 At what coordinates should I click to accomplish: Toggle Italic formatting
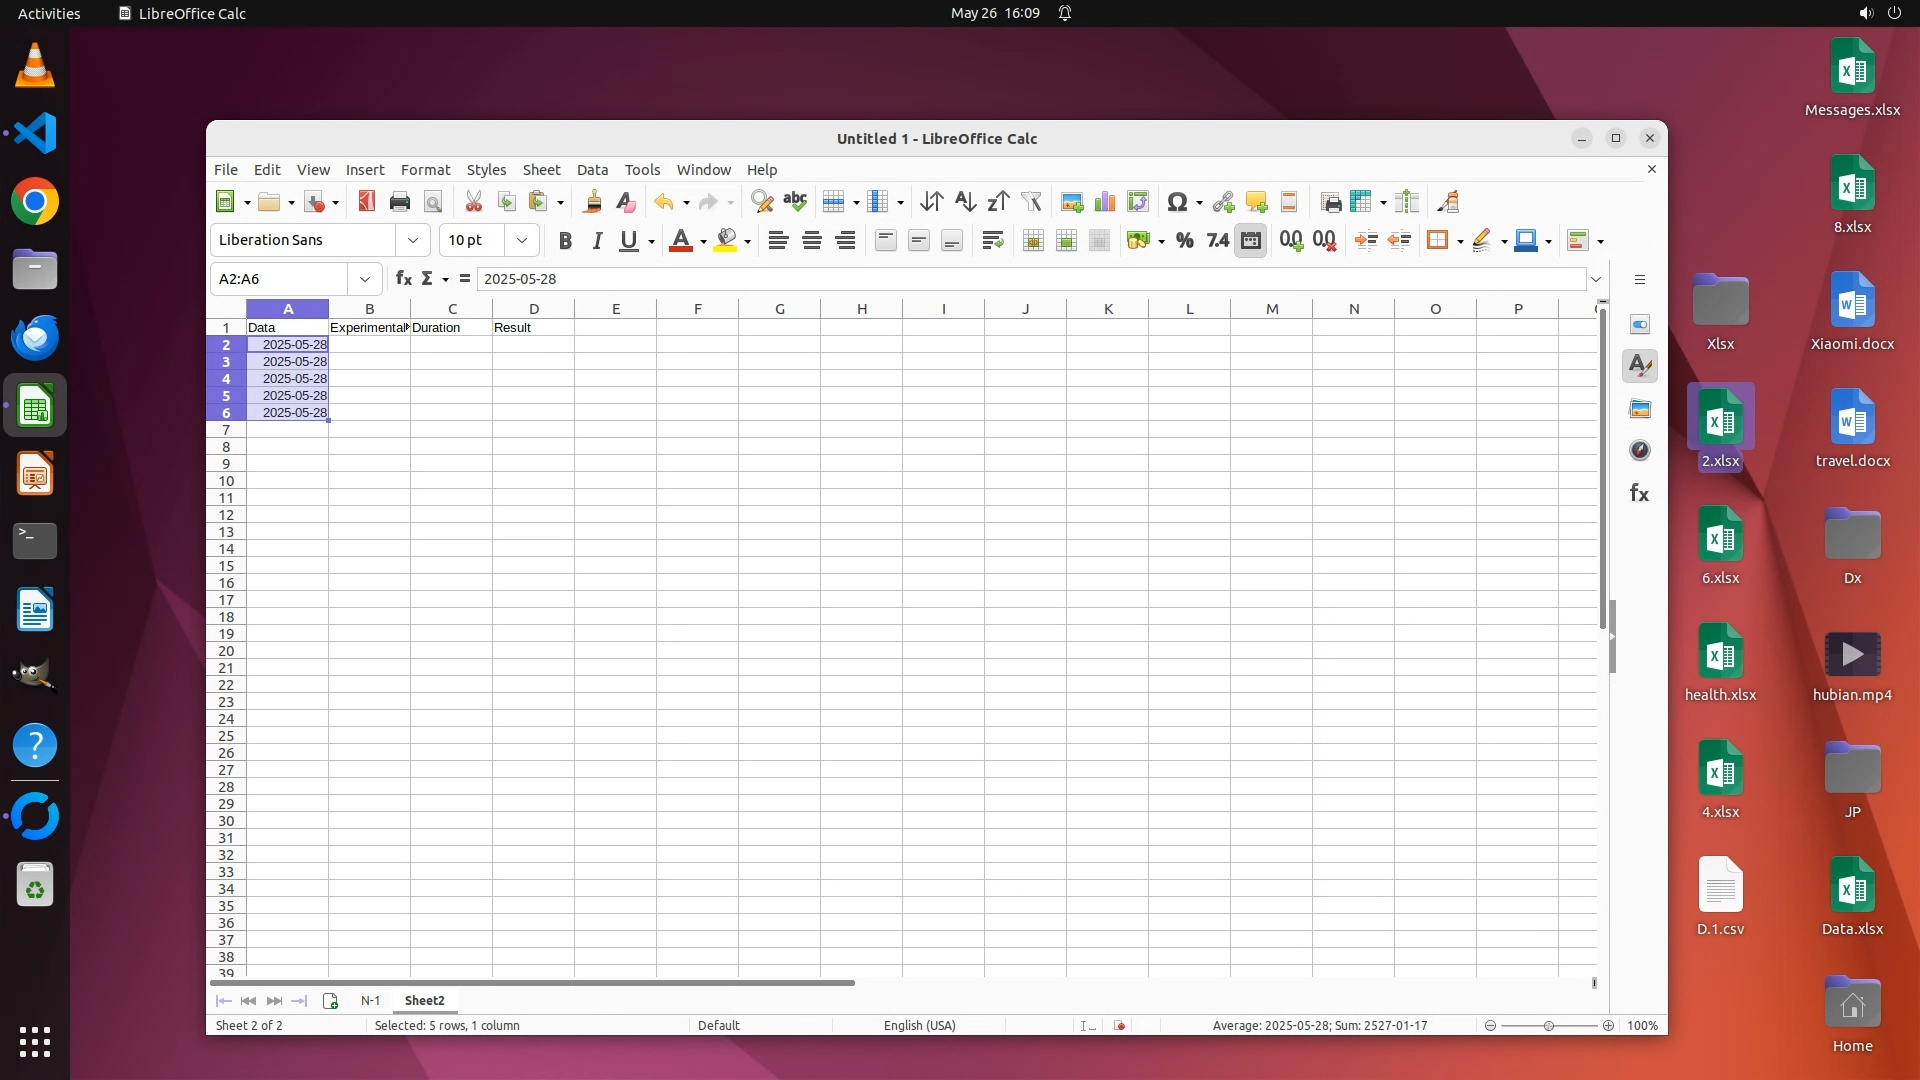(597, 240)
